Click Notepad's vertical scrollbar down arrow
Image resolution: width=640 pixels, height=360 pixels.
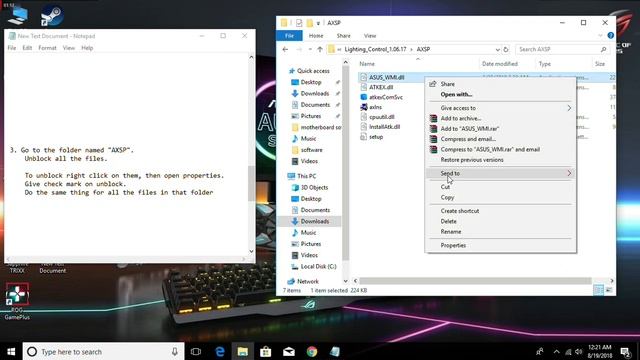[251, 251]
